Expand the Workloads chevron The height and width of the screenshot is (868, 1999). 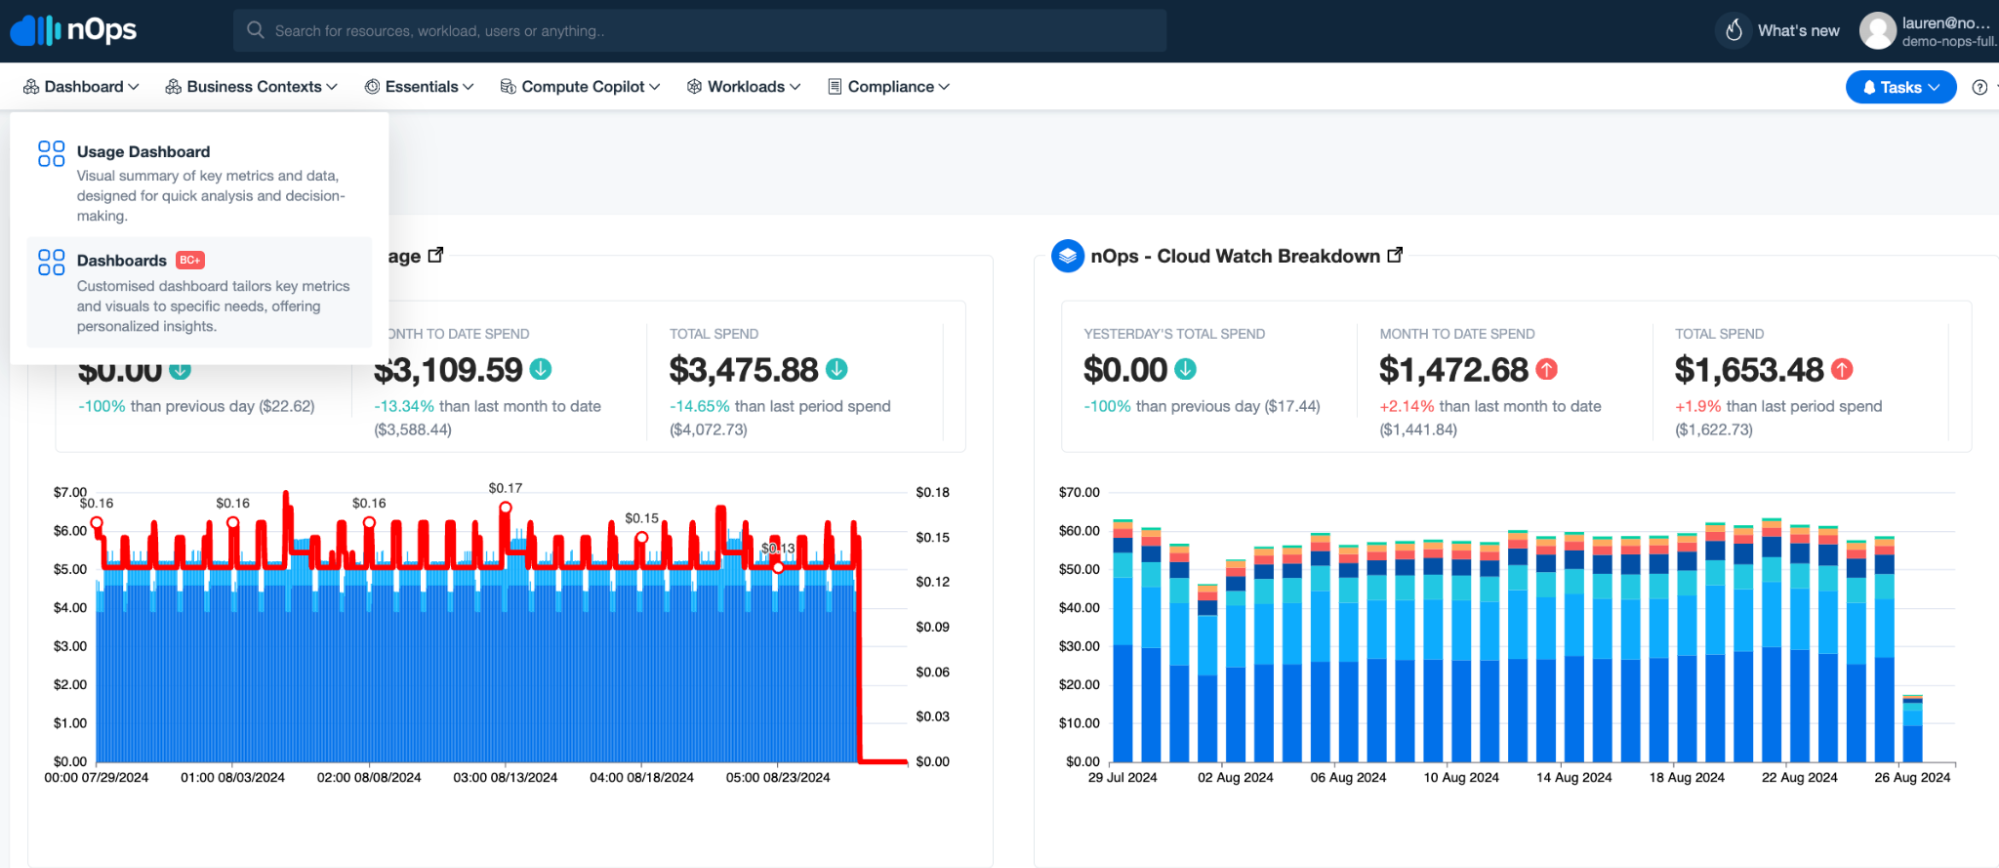(795, 87)
